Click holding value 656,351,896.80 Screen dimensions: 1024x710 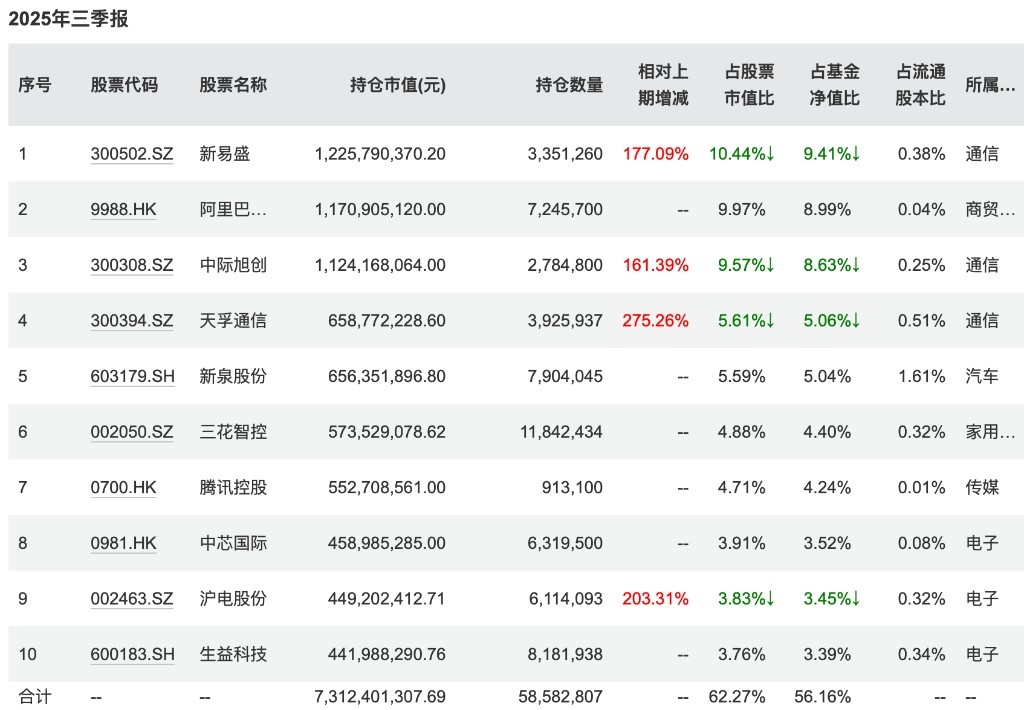(x=387, y=376)
